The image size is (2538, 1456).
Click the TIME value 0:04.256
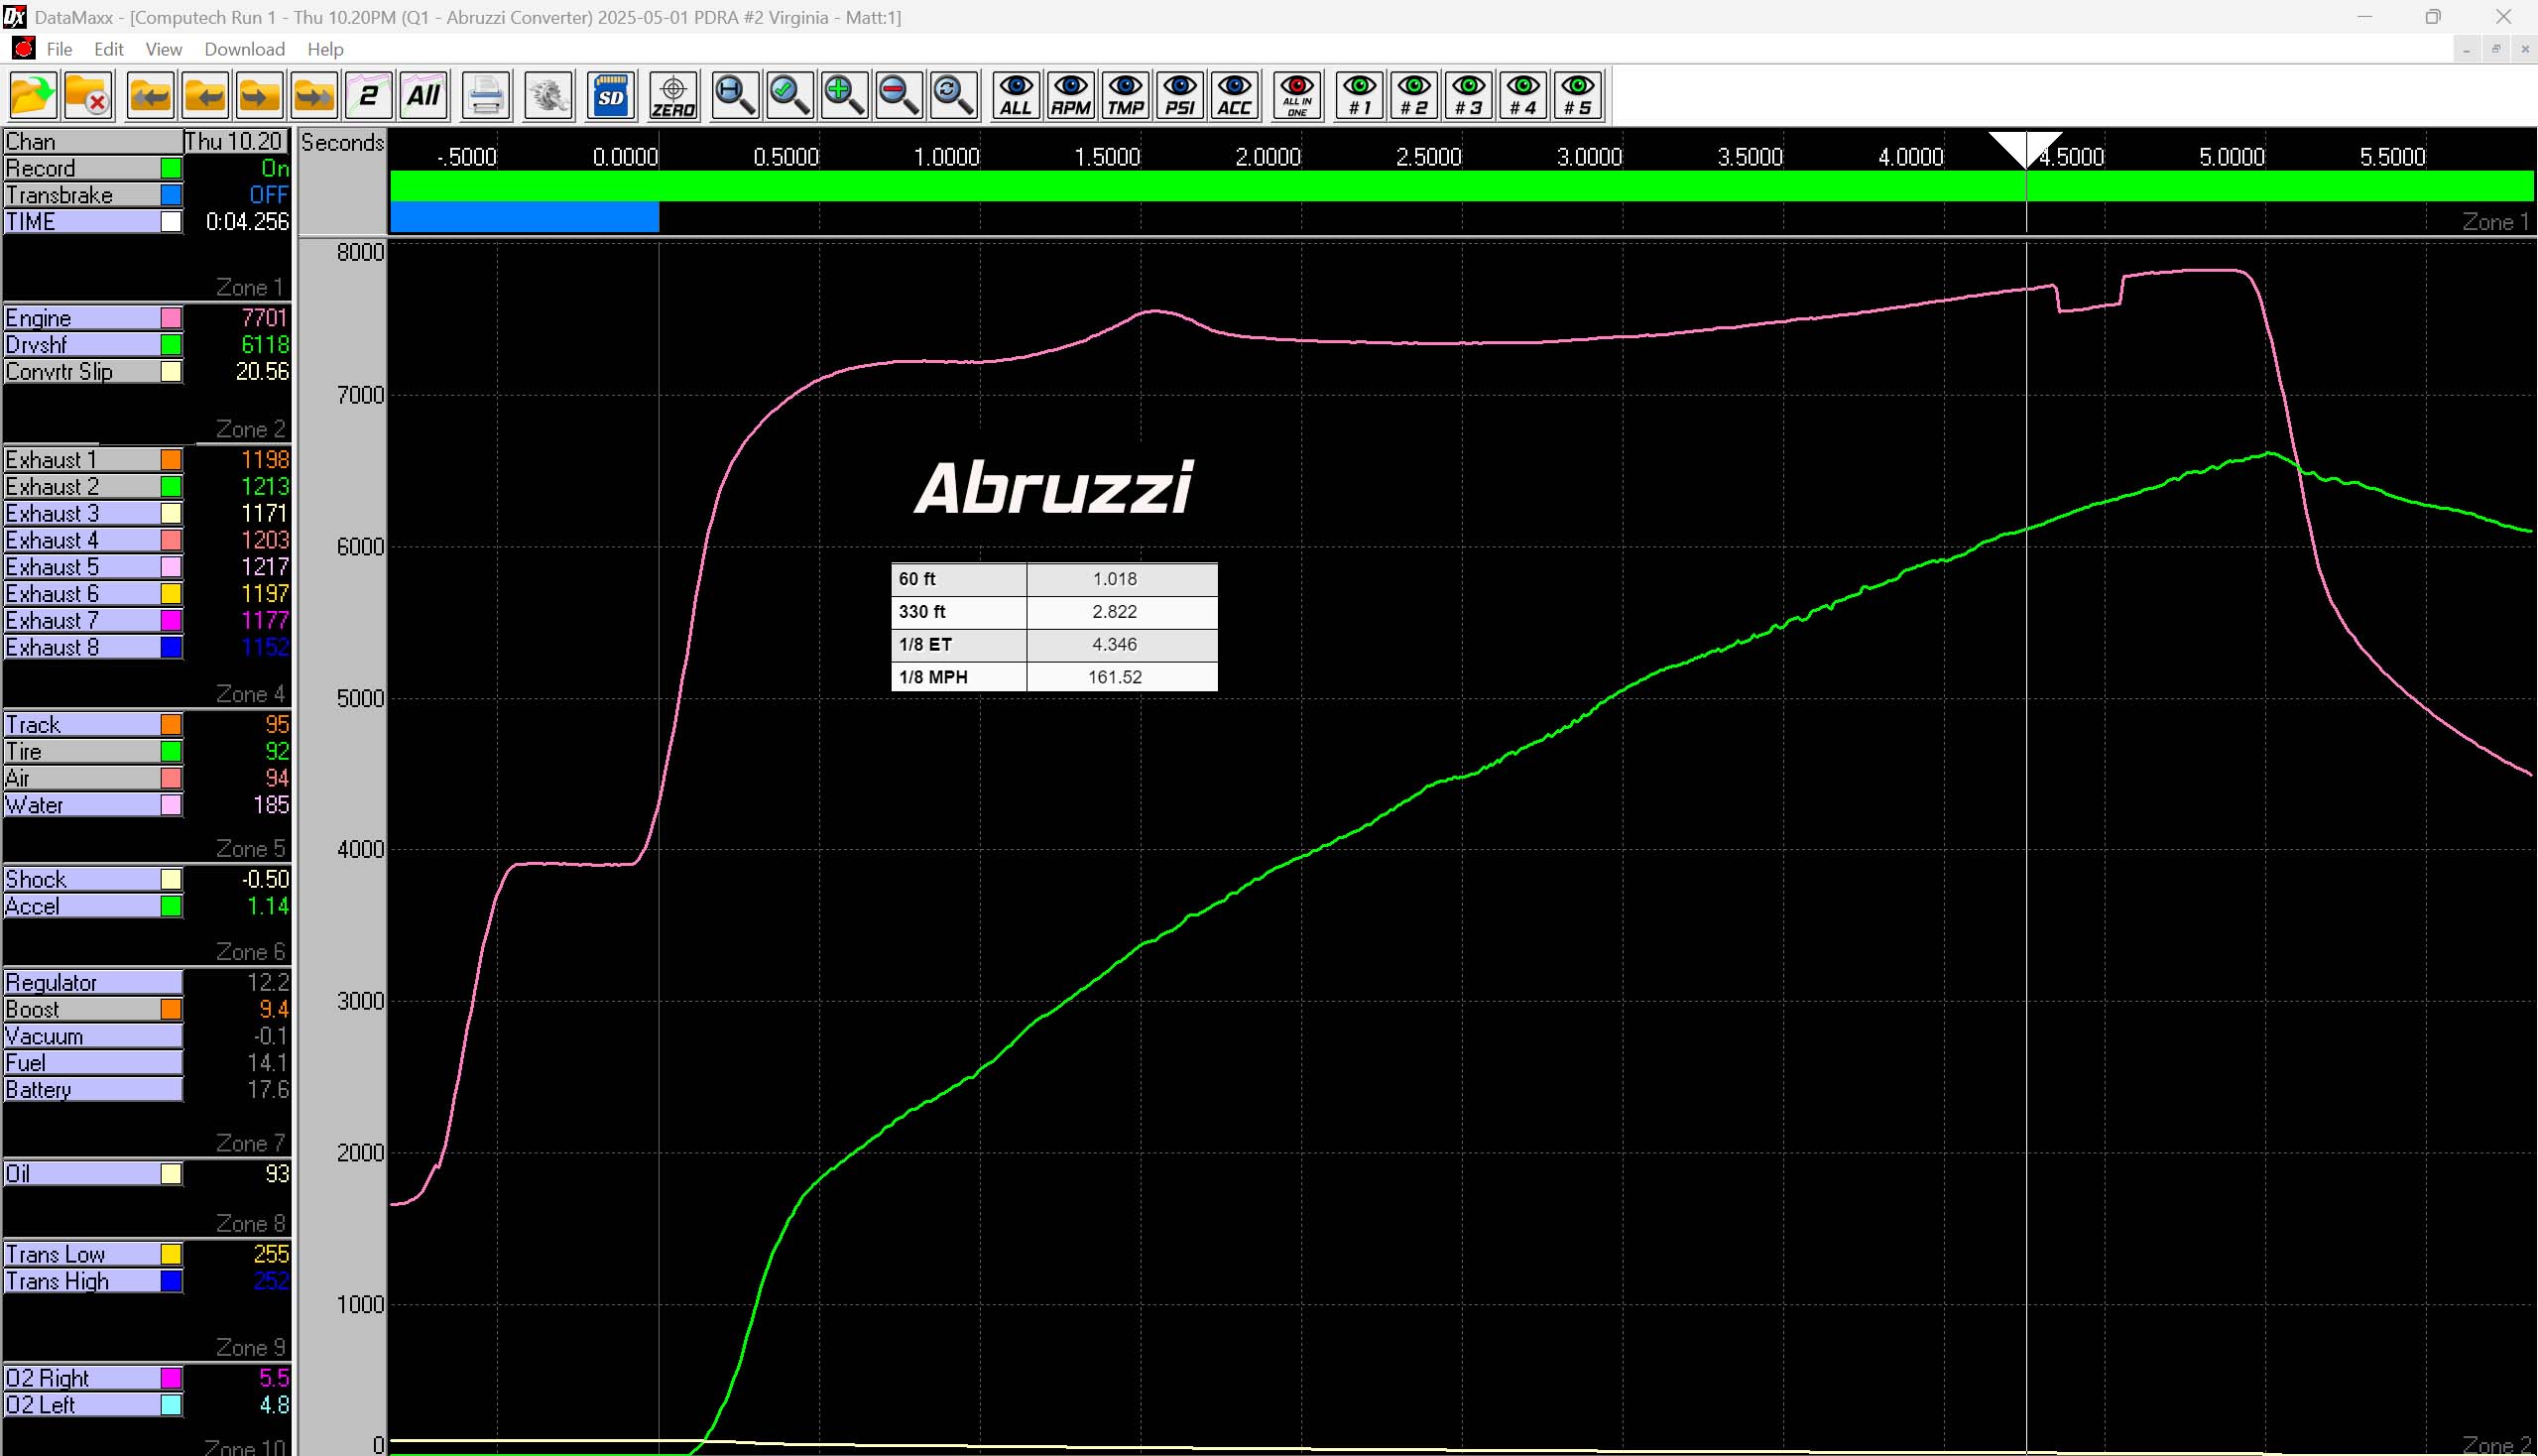pos(247,222)
